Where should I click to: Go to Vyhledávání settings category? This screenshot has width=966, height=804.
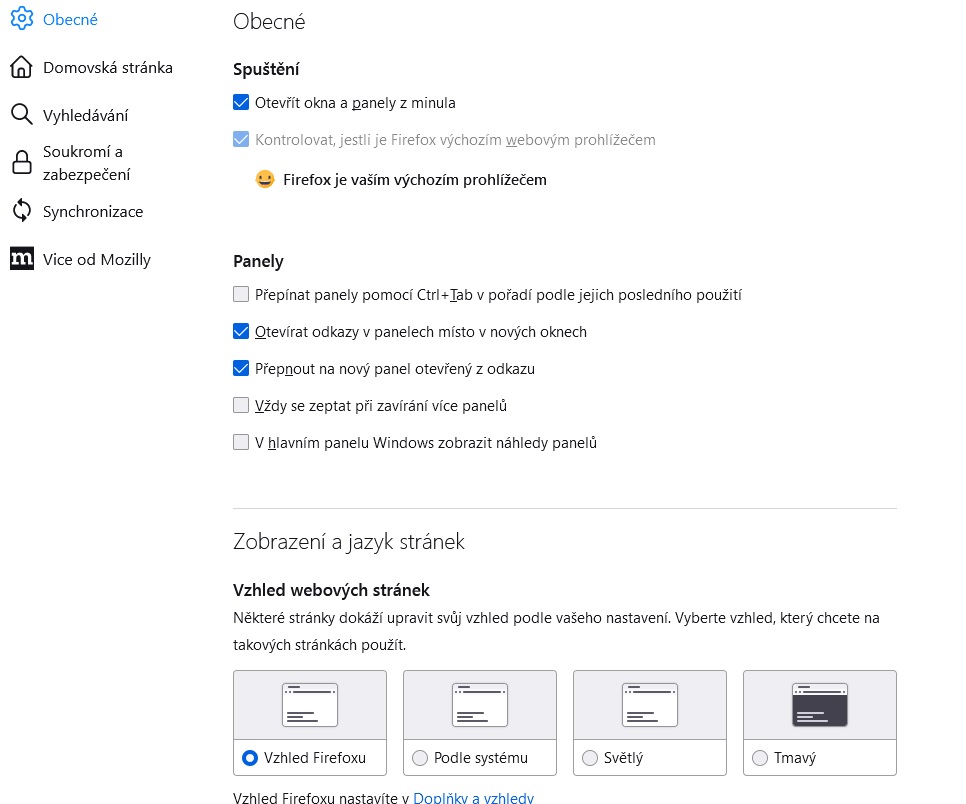coord(85,115)
